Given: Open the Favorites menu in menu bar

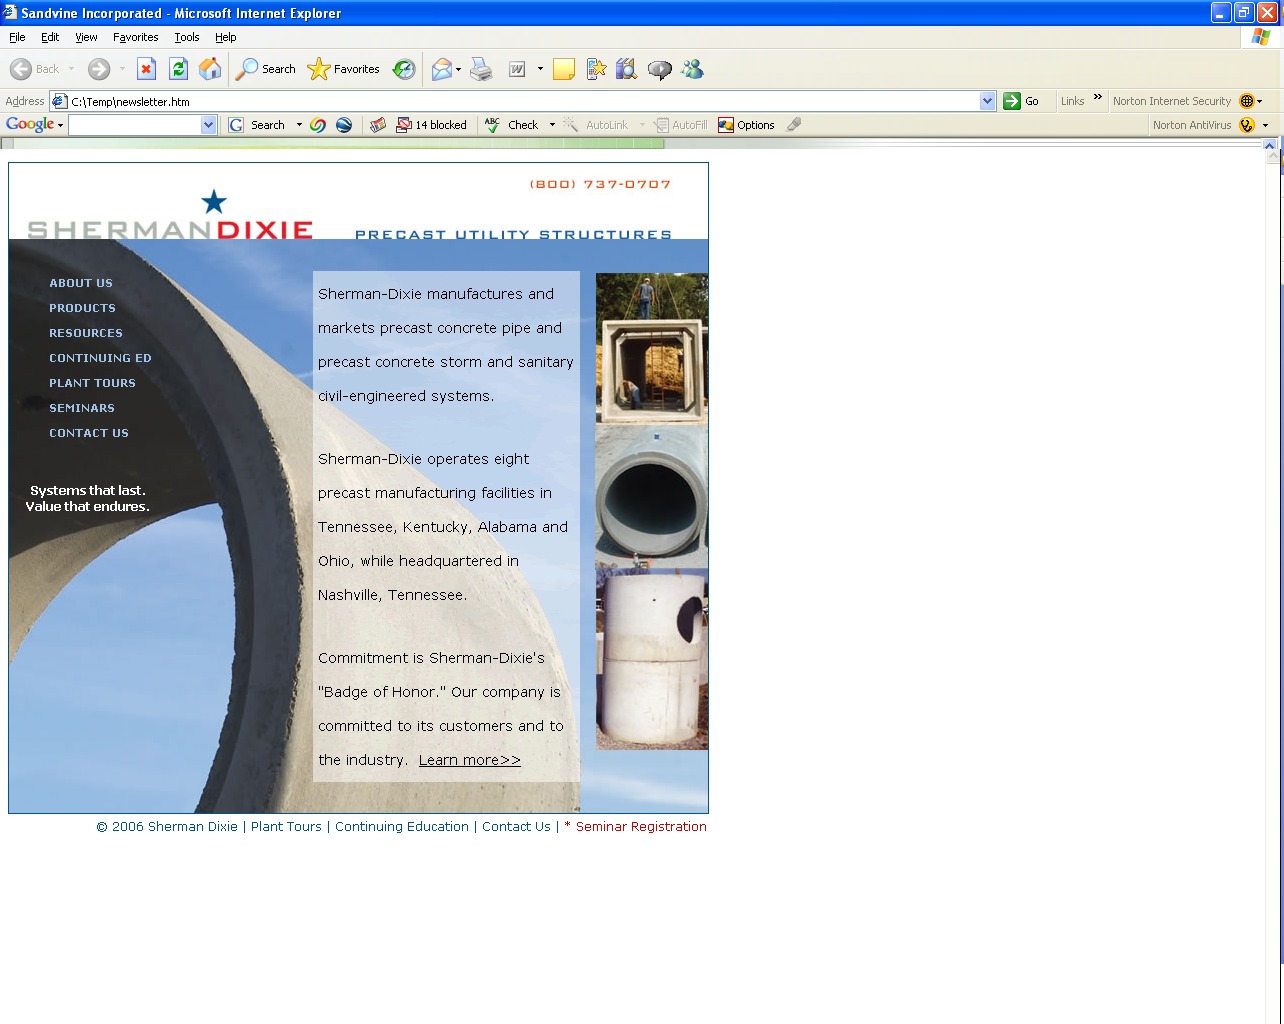Looking at the screenshot, I should tap(135, 37).
